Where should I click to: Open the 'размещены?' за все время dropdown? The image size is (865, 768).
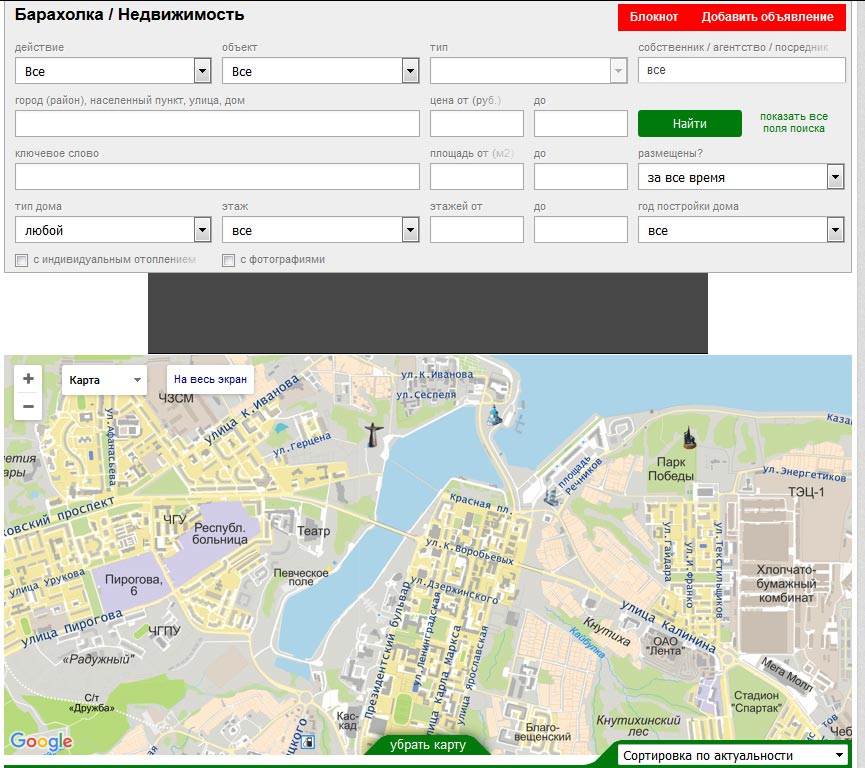[x=741, y=177]
